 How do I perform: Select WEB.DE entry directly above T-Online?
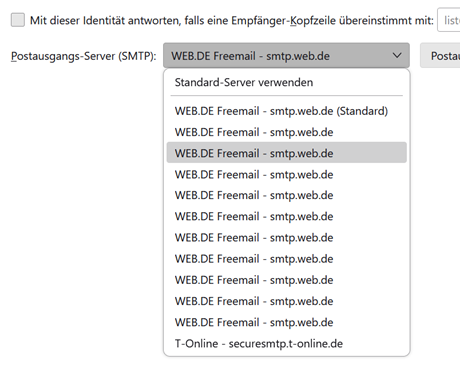[x=287, y=322]
